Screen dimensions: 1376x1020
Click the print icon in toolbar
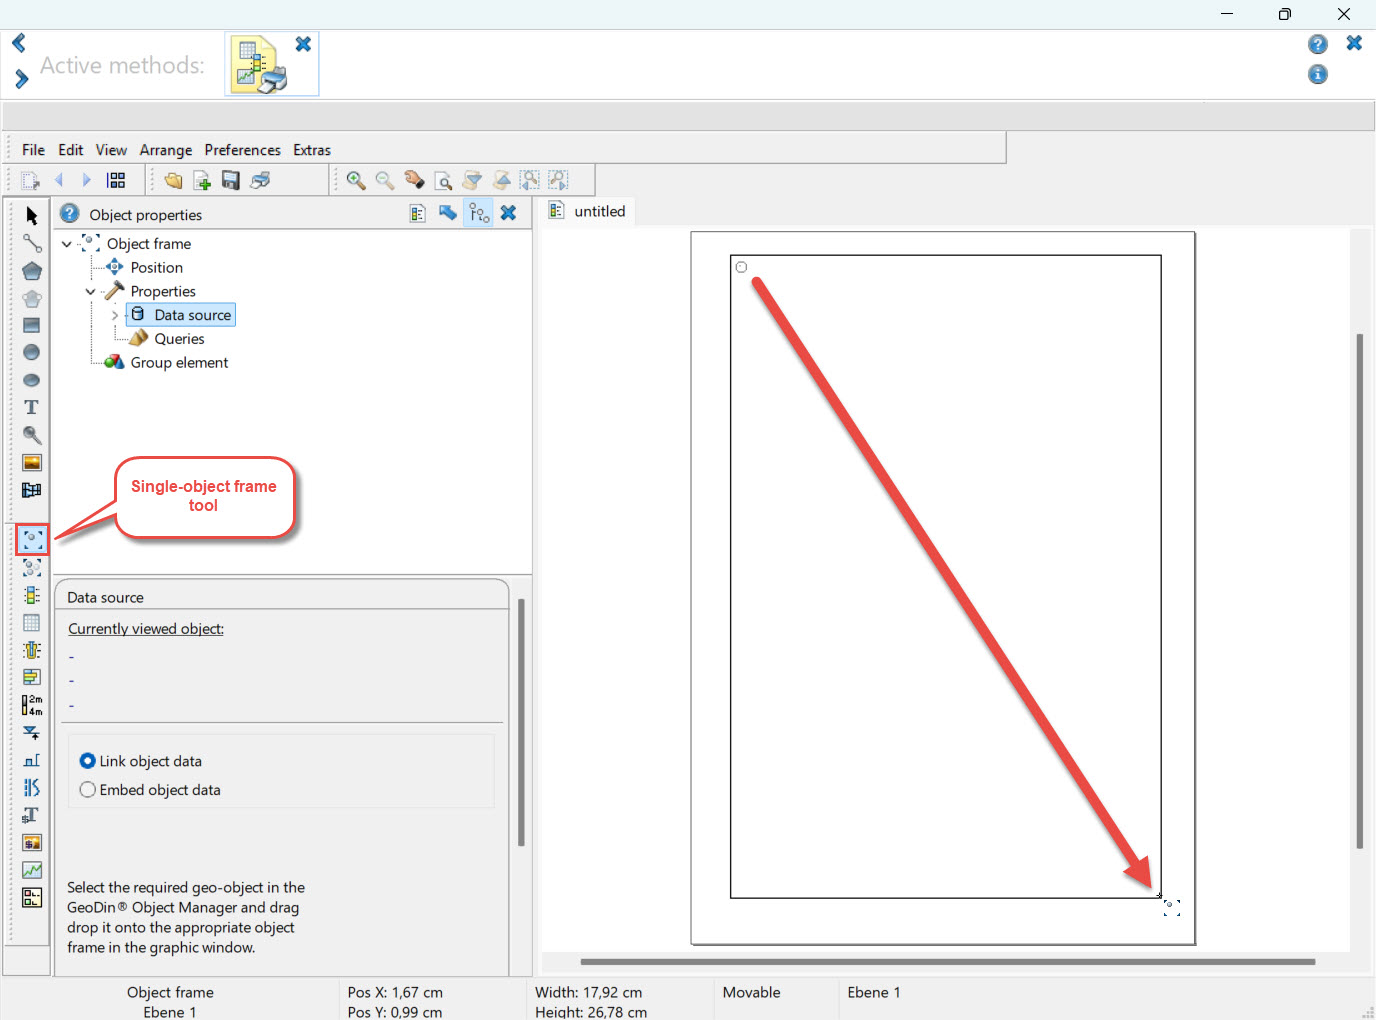click(x=260, y=180)
